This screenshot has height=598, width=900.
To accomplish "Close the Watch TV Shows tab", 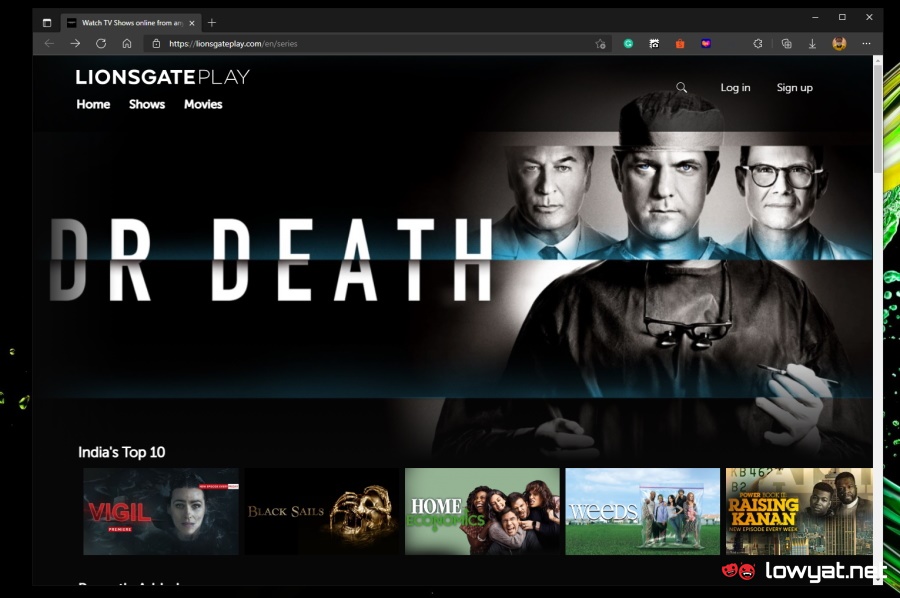I will pyautogui.click(x=192, y=22).
